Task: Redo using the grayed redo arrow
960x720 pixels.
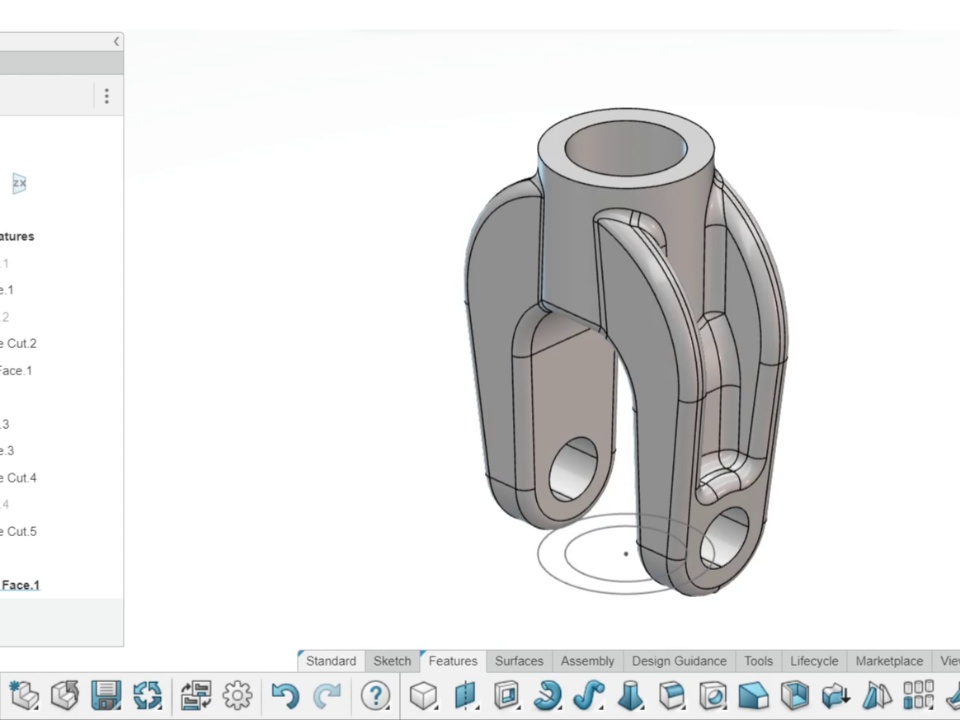Action: point(327,696)
